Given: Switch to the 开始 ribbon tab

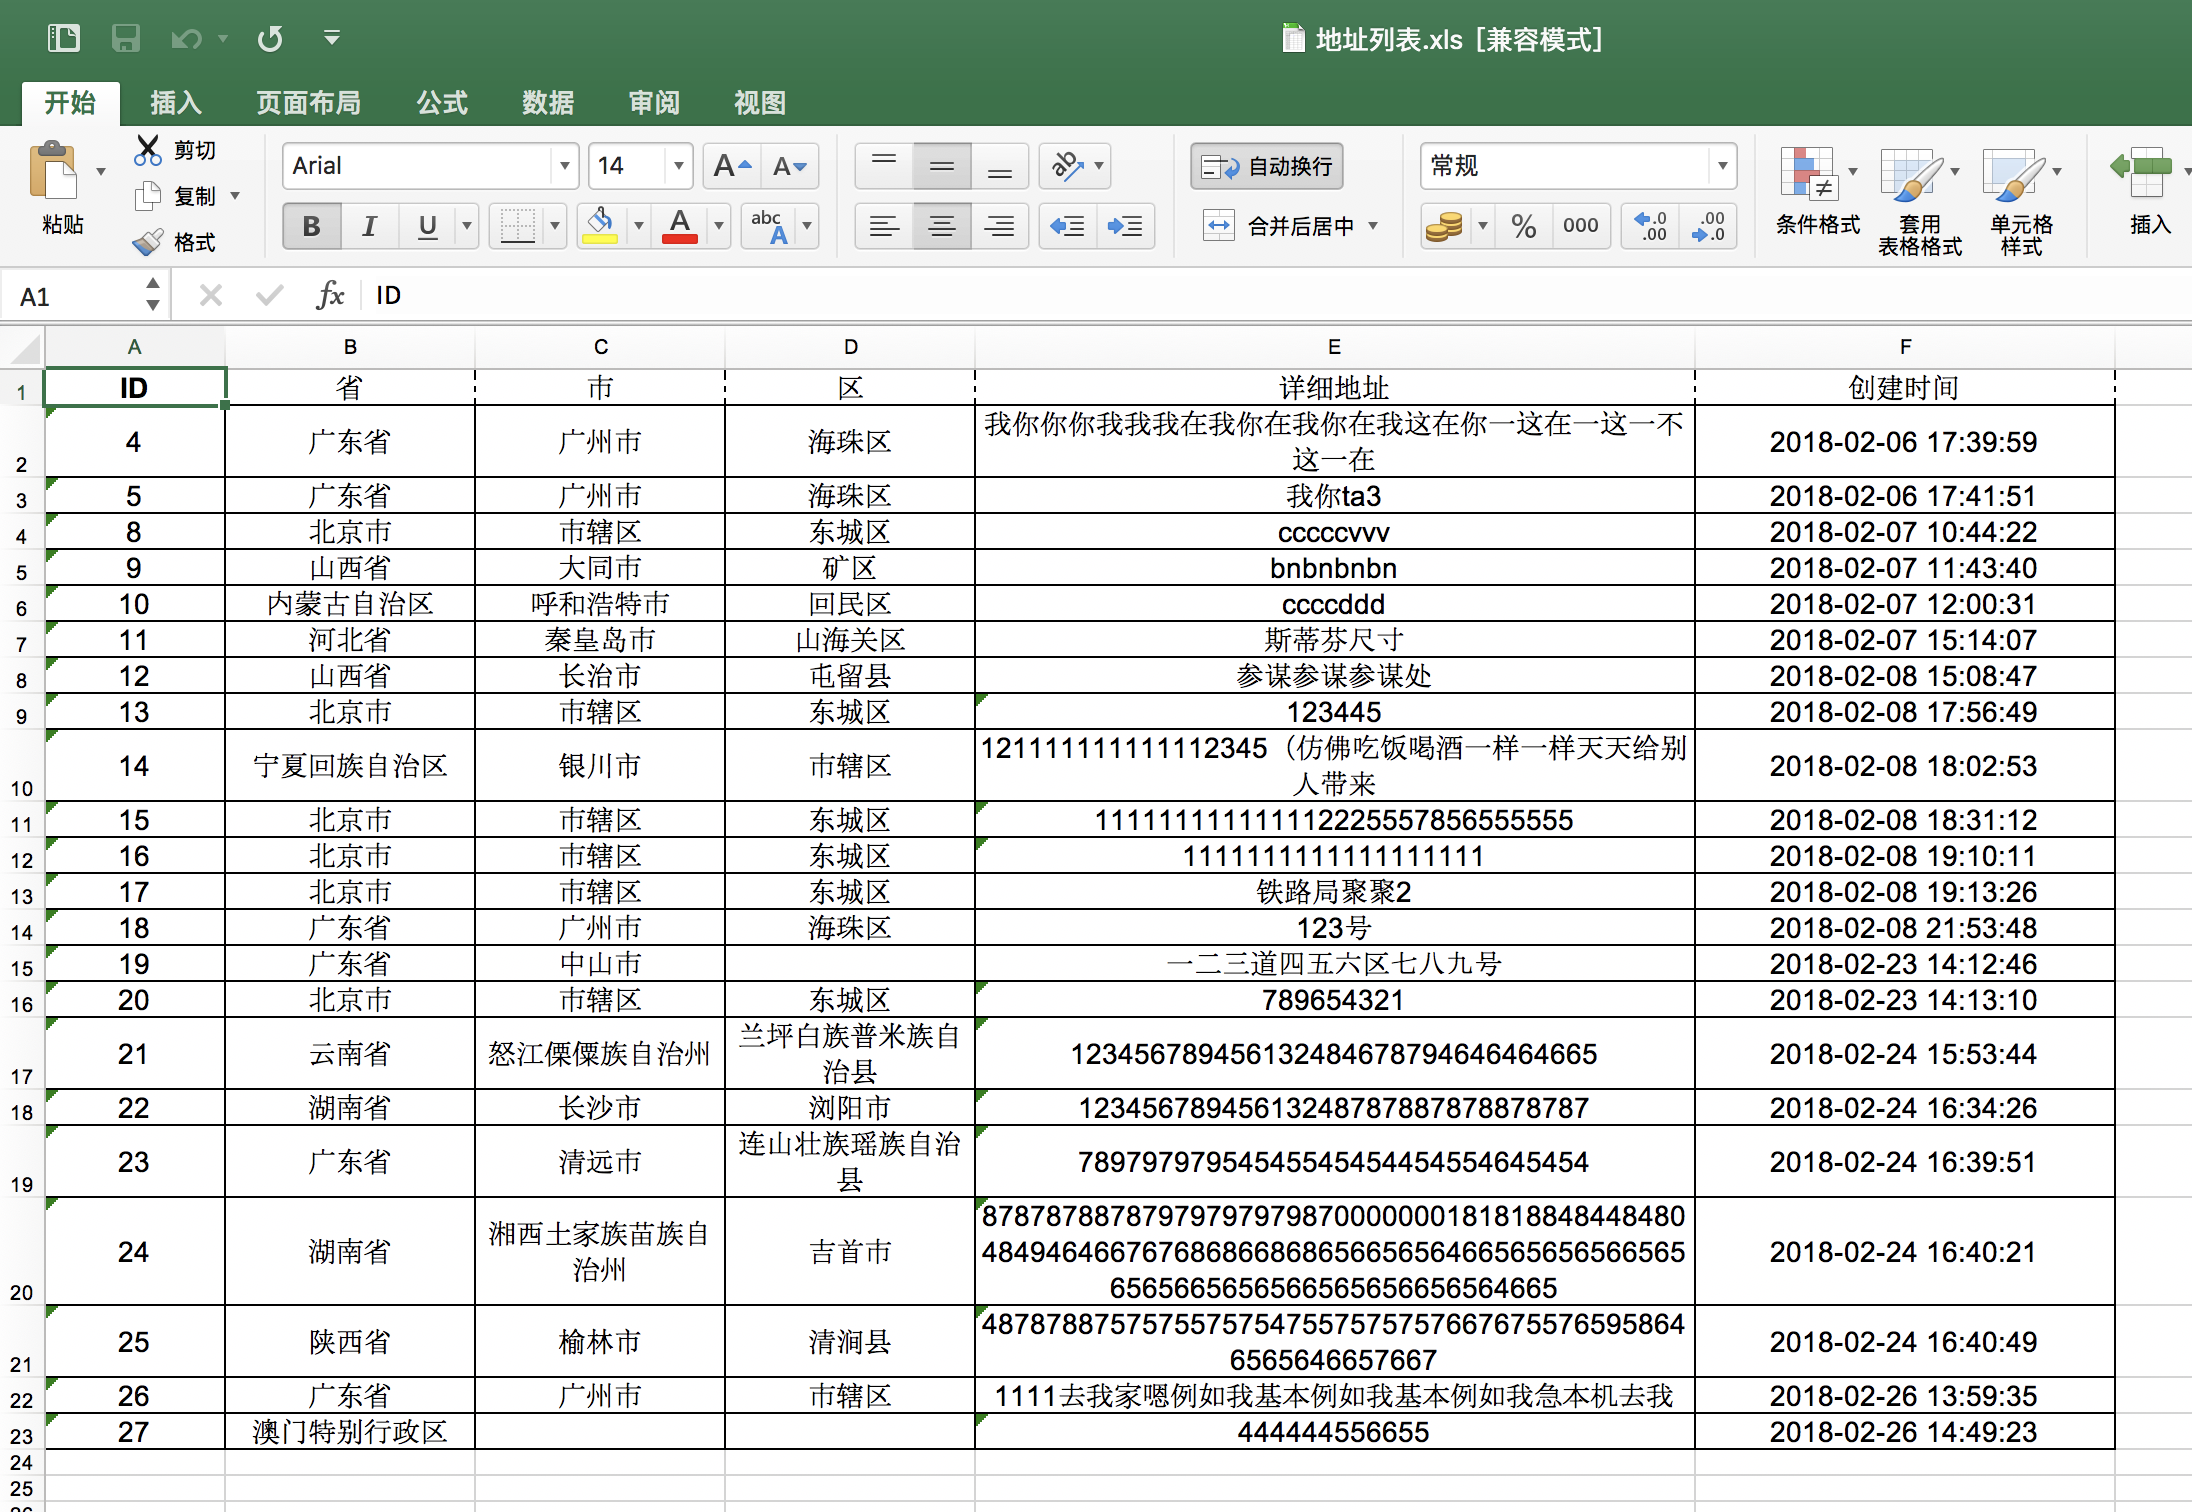Looking at the screenshot, I should tap(70, 103).
